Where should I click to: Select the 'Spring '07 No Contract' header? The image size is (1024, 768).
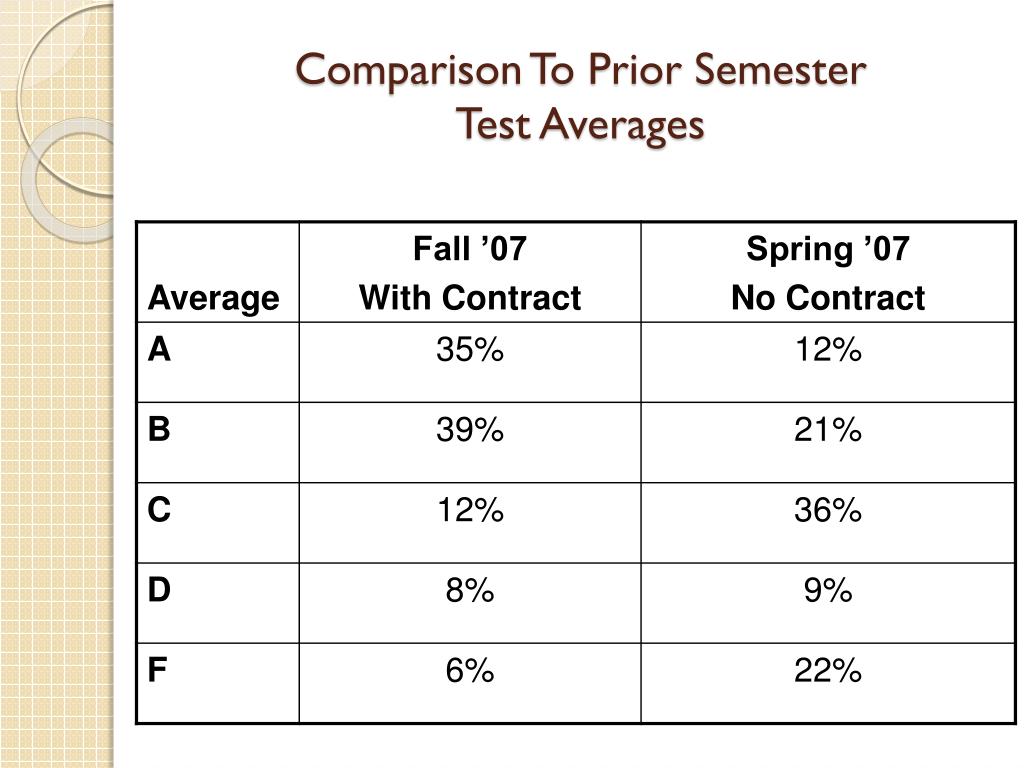click(828, 272)
